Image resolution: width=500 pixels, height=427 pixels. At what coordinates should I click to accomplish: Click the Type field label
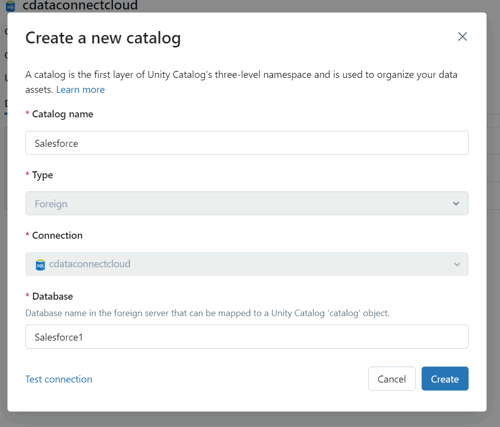[x=42, y=175]
